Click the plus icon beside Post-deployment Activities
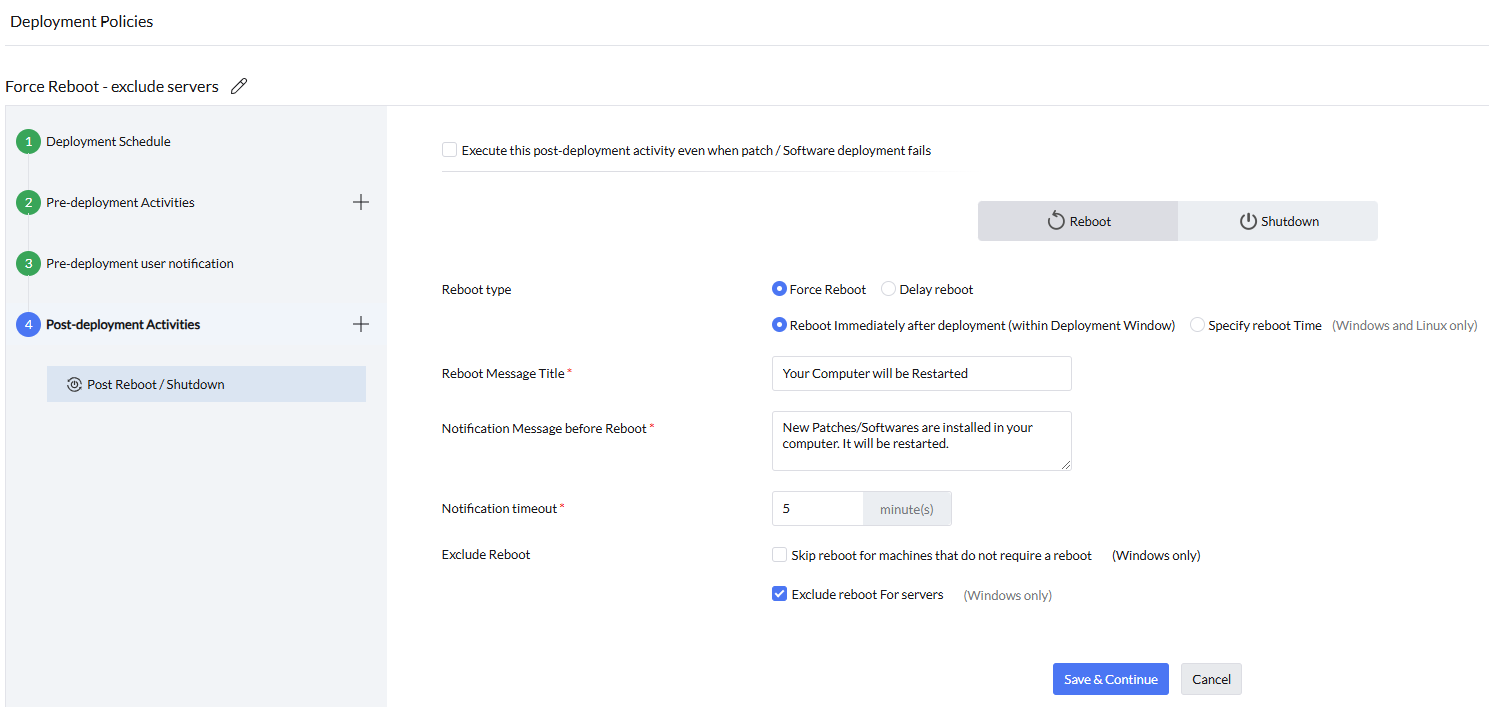Screen dimensions: 1489x707 tap(360, 324)
